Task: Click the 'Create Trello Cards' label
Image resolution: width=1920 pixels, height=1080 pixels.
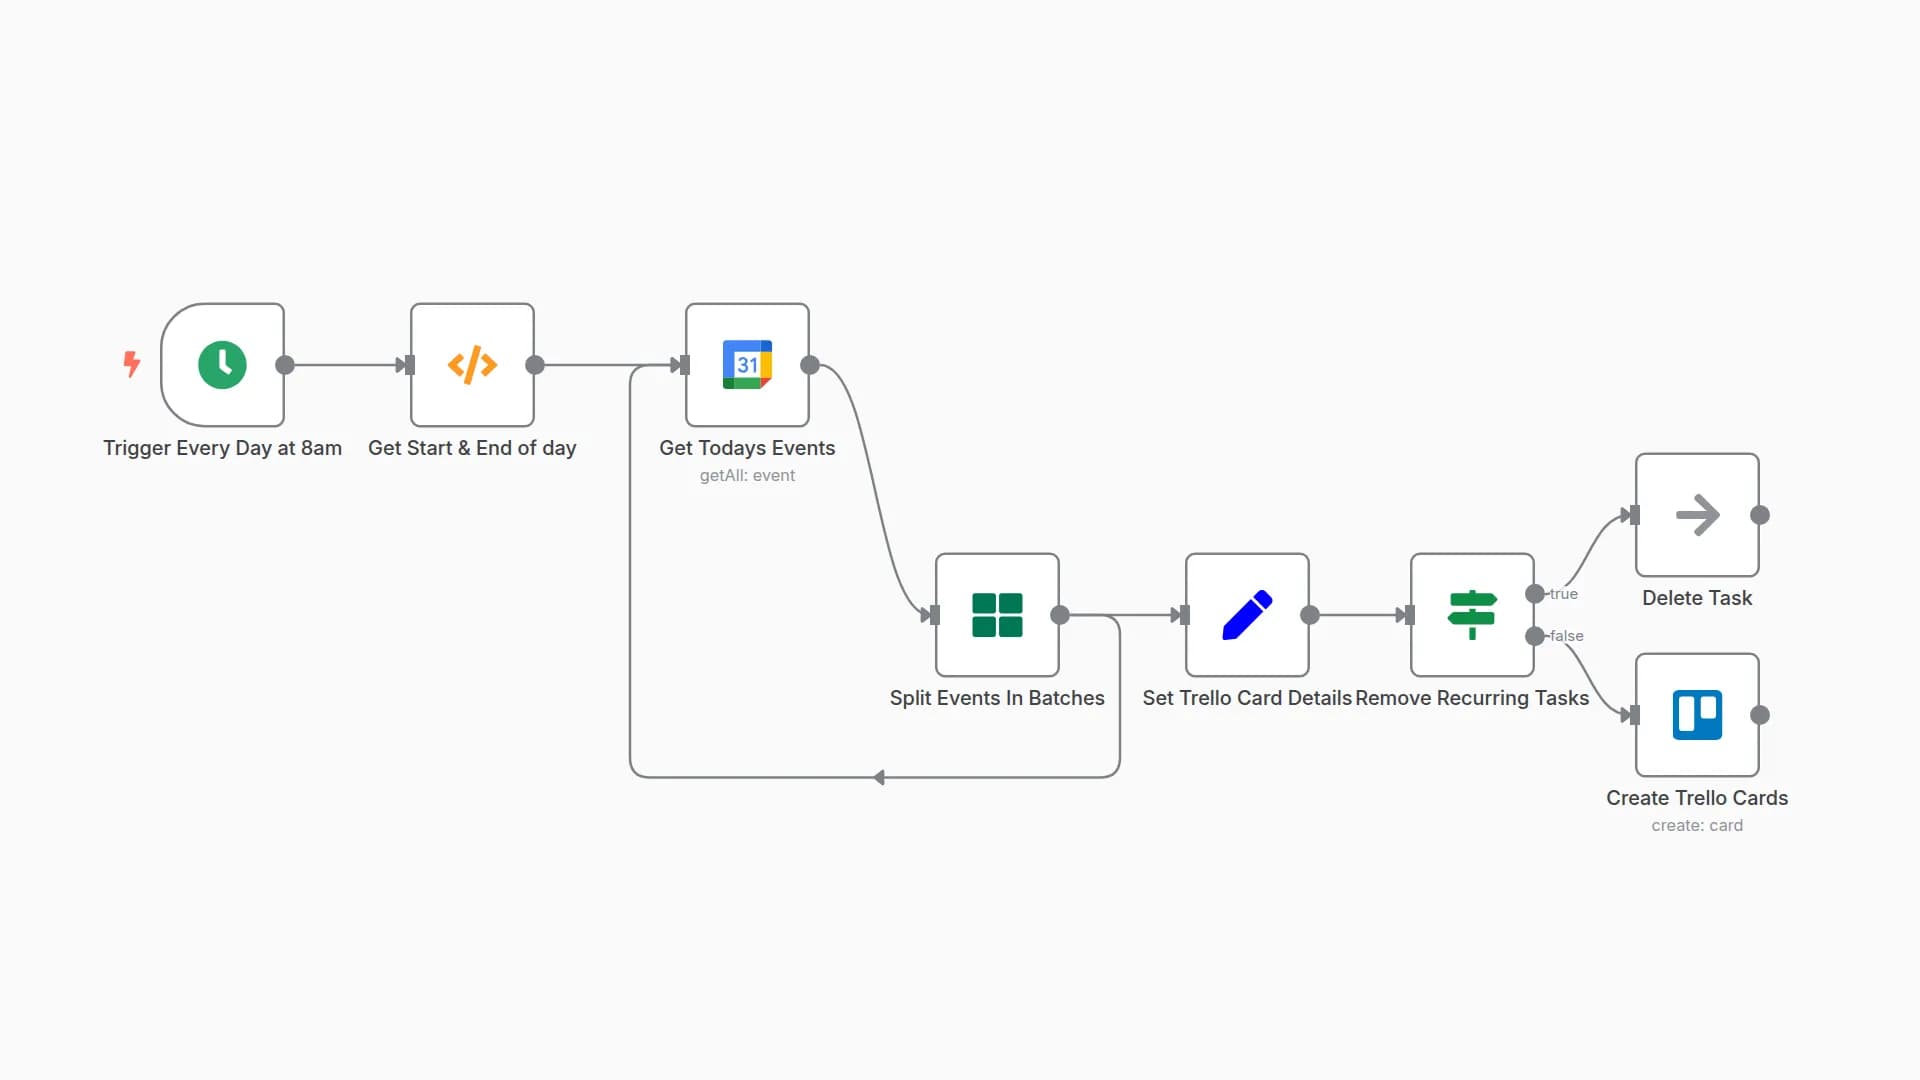Action: 1697,798
